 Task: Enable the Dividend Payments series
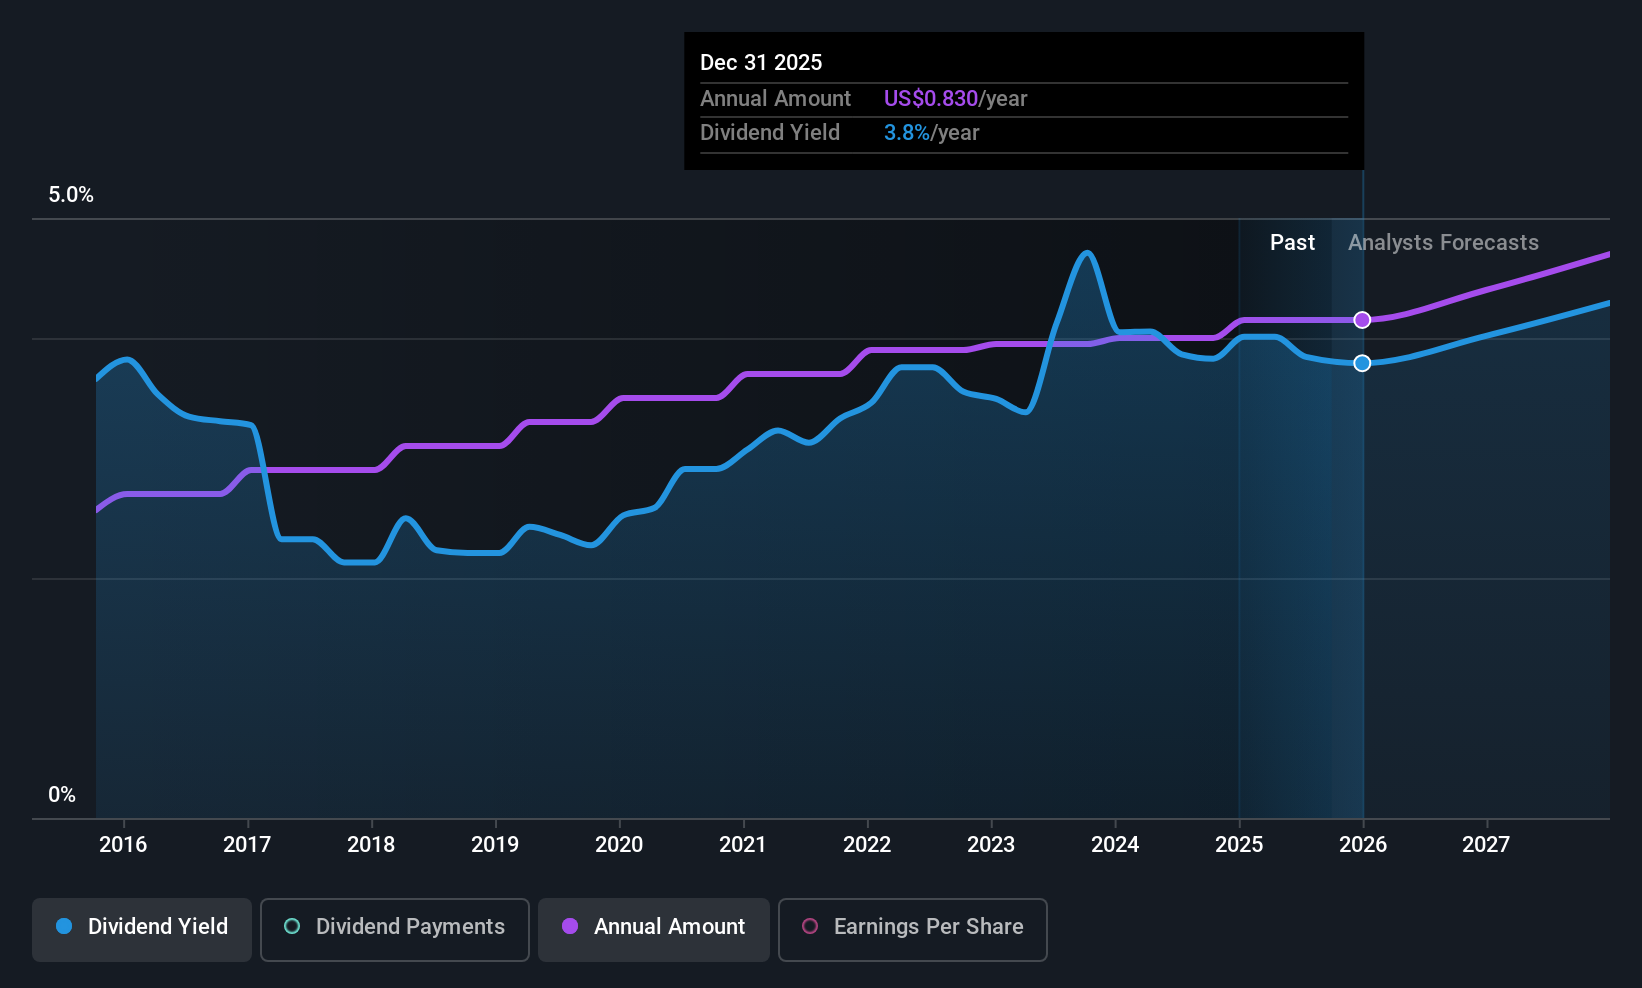click(395, 929)
